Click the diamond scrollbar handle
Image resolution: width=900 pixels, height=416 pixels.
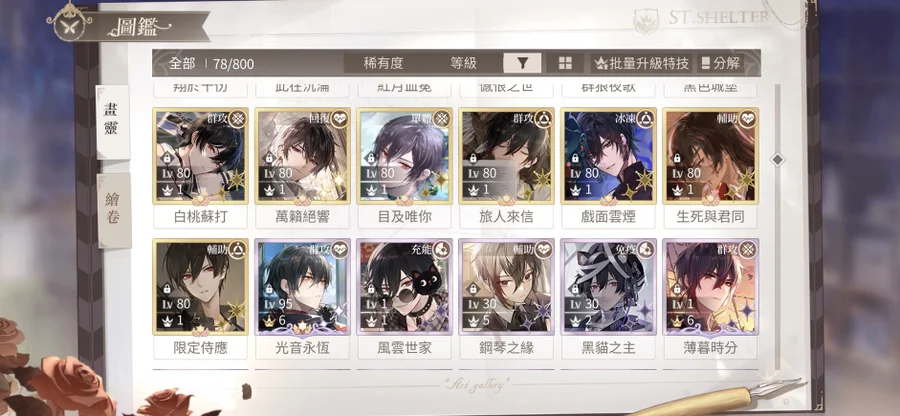tap(777, 160)
